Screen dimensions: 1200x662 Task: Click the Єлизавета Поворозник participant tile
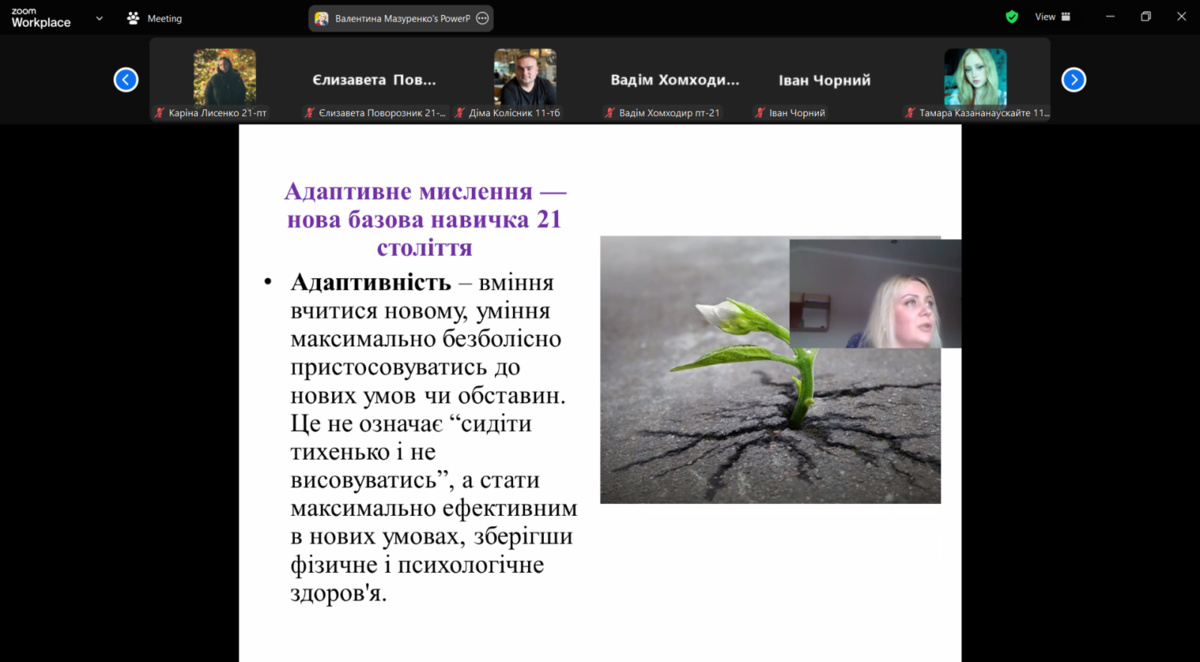click(x=375, y=80)
